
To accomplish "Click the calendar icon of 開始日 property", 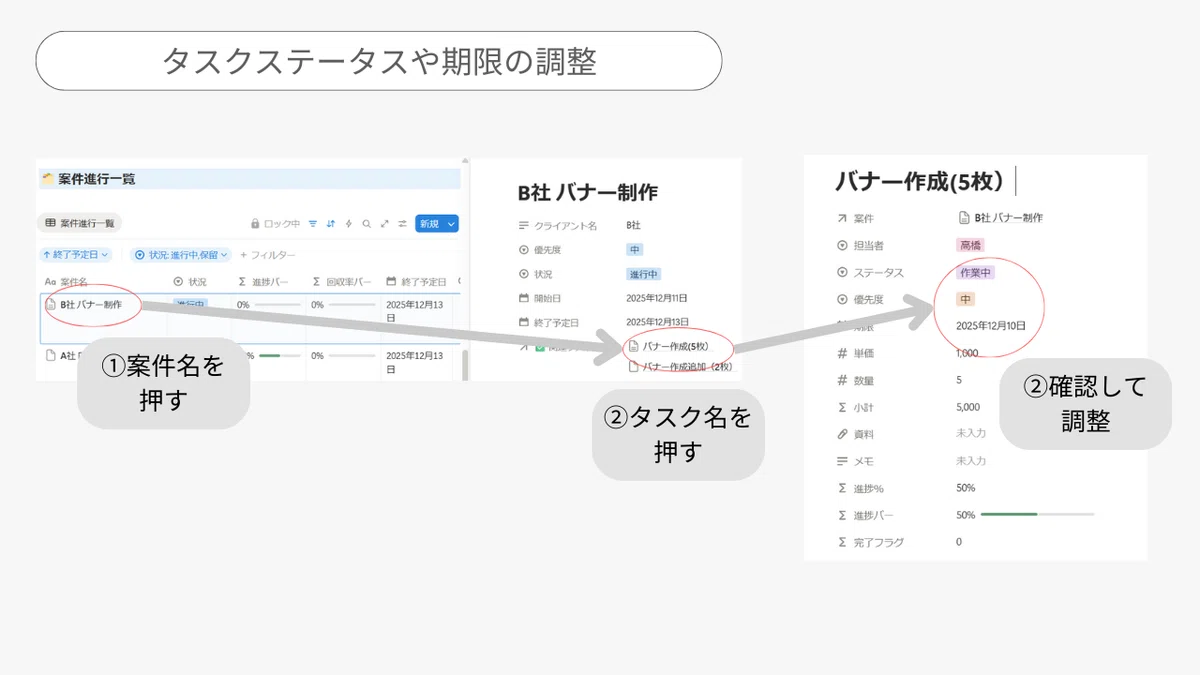I will pos(524,298).
